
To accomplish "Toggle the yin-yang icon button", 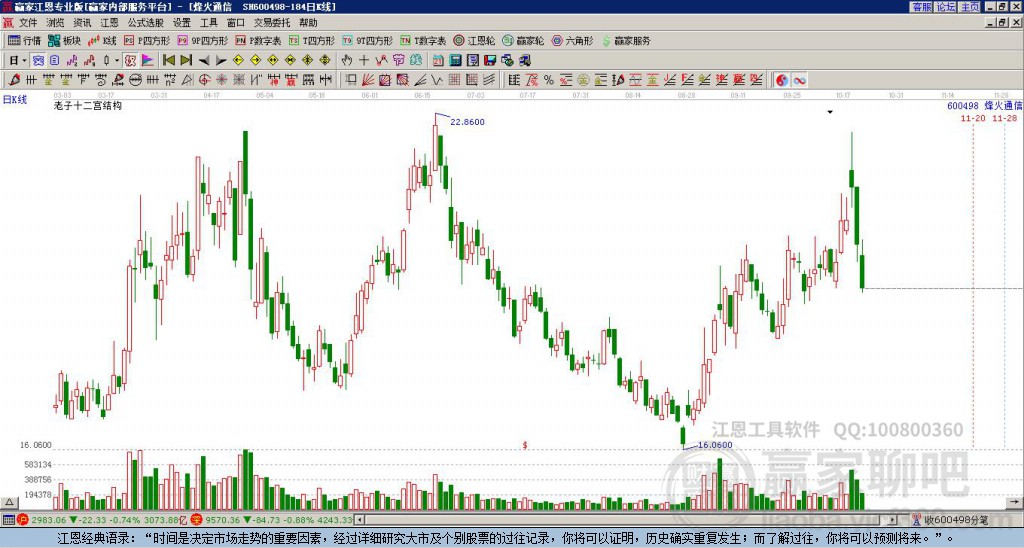I will [782, 80].
